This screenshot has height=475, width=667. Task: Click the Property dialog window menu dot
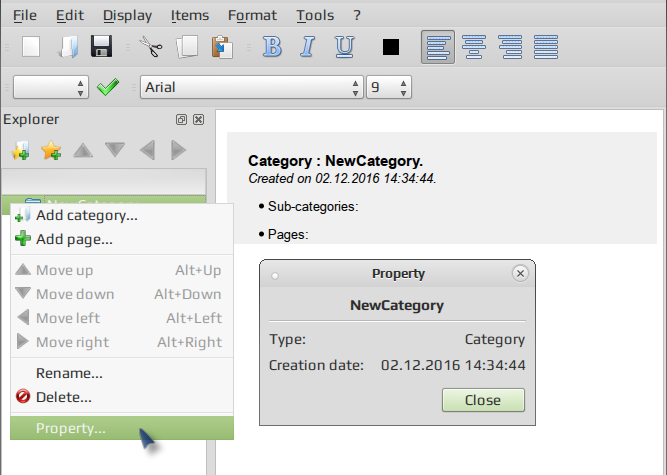pos(275,276)
